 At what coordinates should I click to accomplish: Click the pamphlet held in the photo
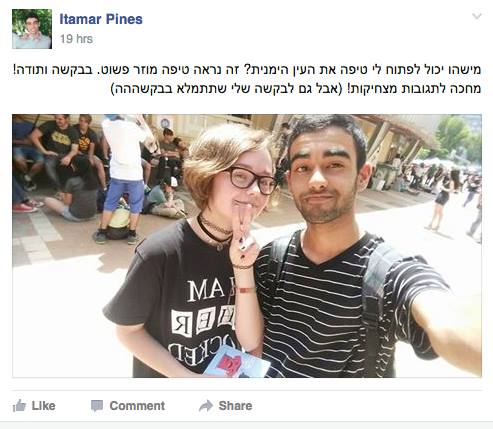point(237,363)
